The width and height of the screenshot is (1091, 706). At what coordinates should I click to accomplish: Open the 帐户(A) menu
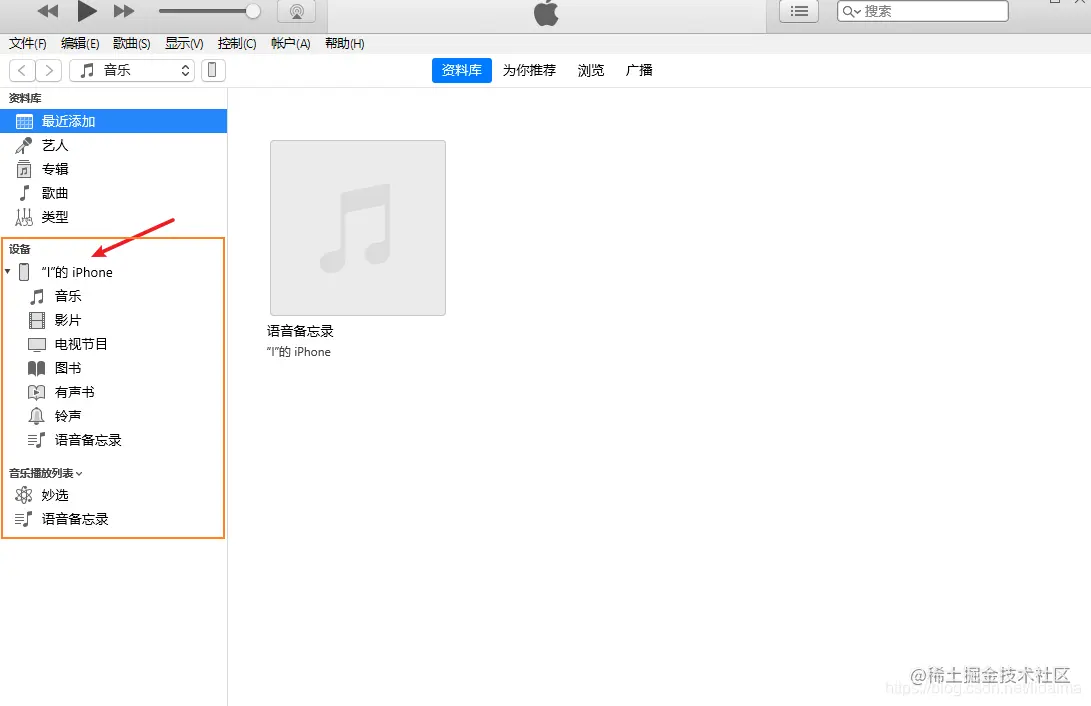pos(290,44)
